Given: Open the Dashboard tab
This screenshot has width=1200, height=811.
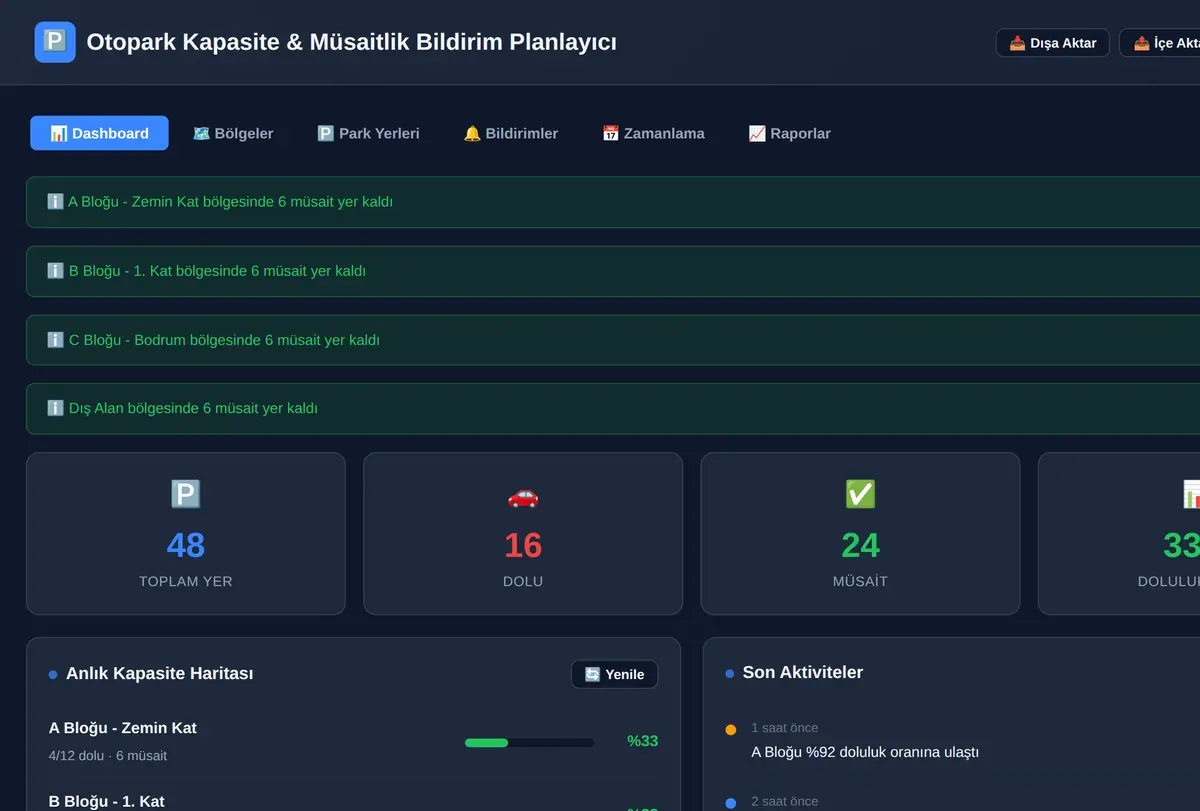Looking at the screenshot, I should point(99,133).
